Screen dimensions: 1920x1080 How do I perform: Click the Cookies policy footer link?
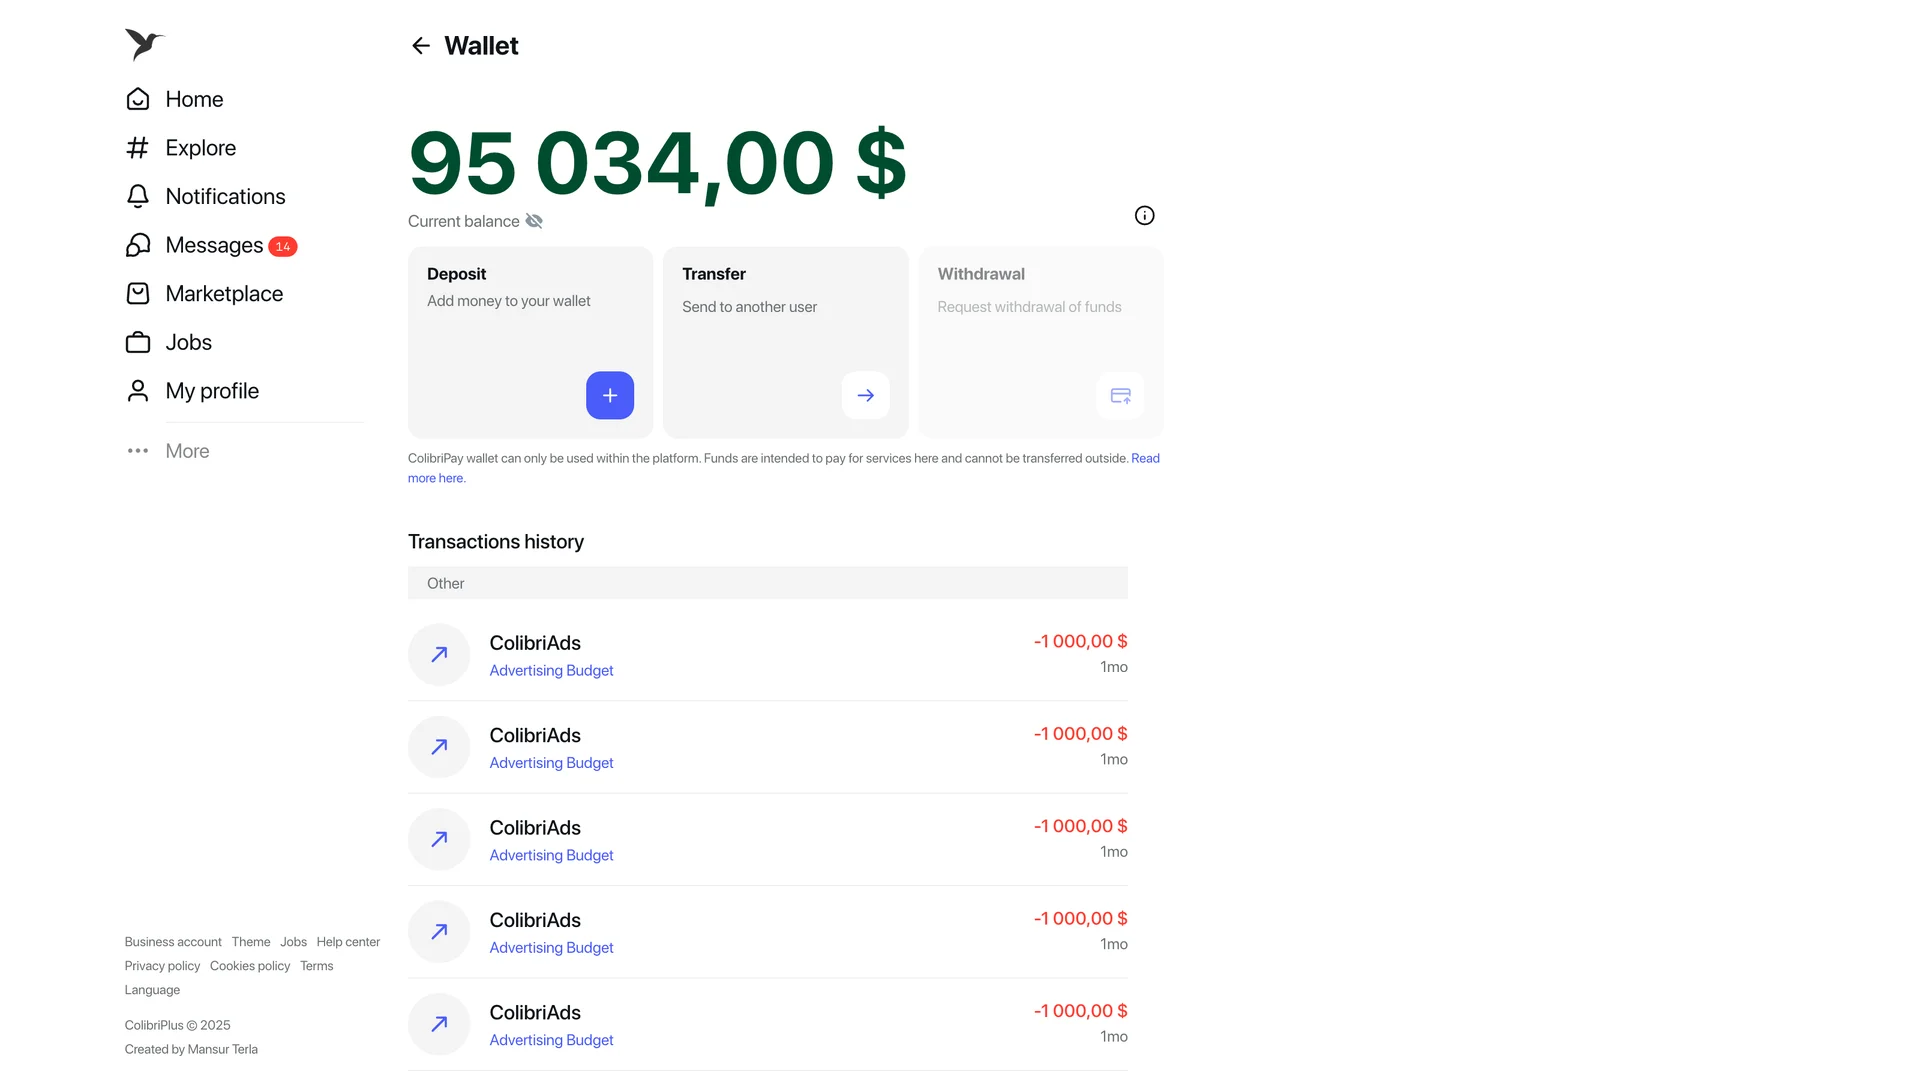point(250,966)
